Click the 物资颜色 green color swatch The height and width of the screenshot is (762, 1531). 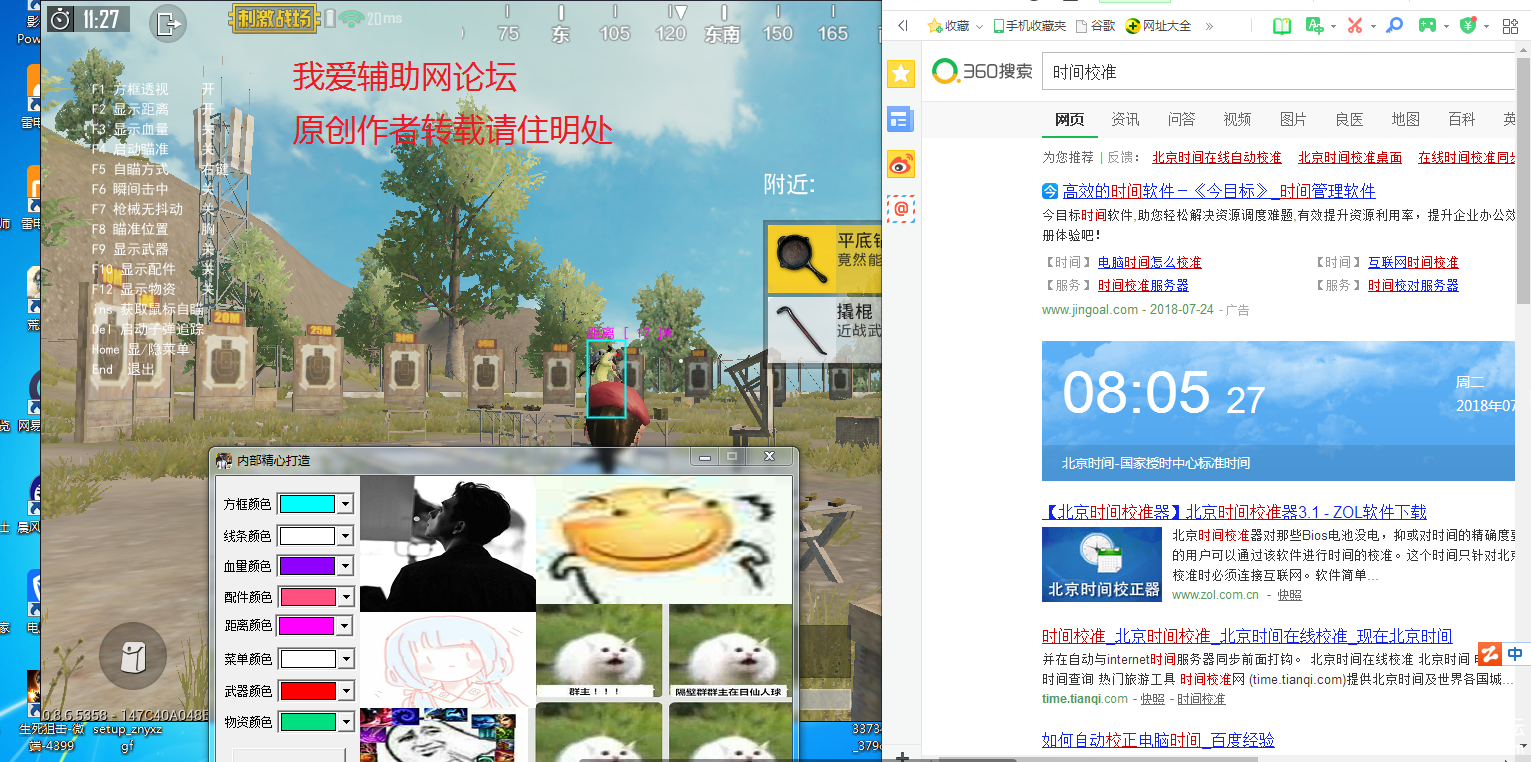coord(307,721)
